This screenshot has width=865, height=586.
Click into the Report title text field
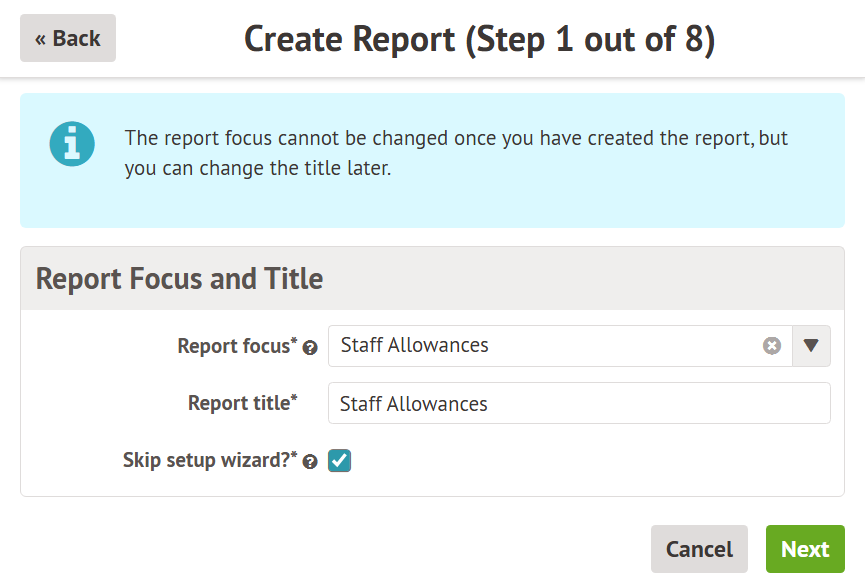(579, 404)
